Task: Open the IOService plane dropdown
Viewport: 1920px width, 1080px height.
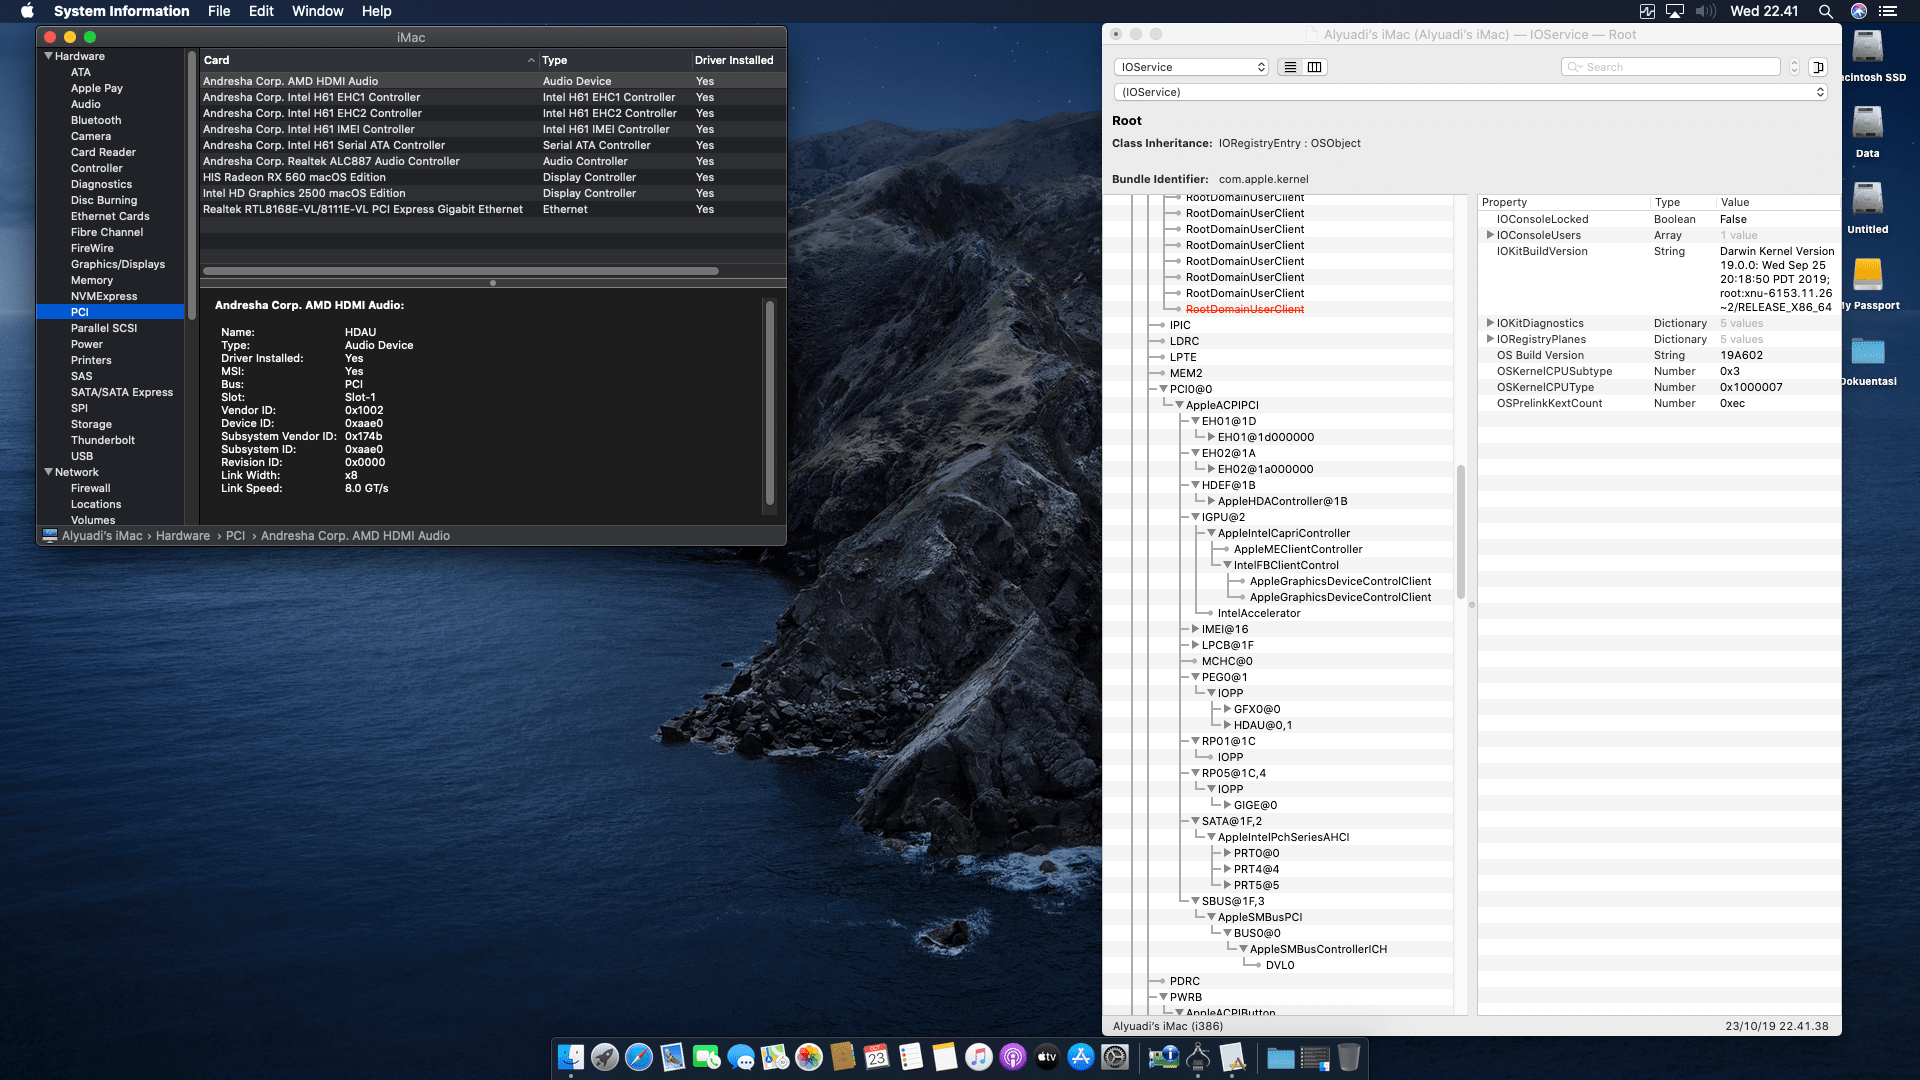Action: tap(1191, 67)
